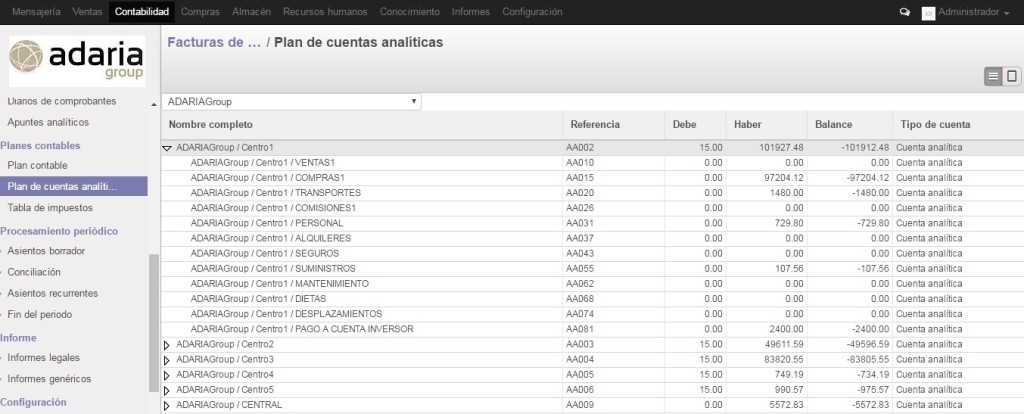
Task: Open the Conocimiento menu
Action: [409, 12]
